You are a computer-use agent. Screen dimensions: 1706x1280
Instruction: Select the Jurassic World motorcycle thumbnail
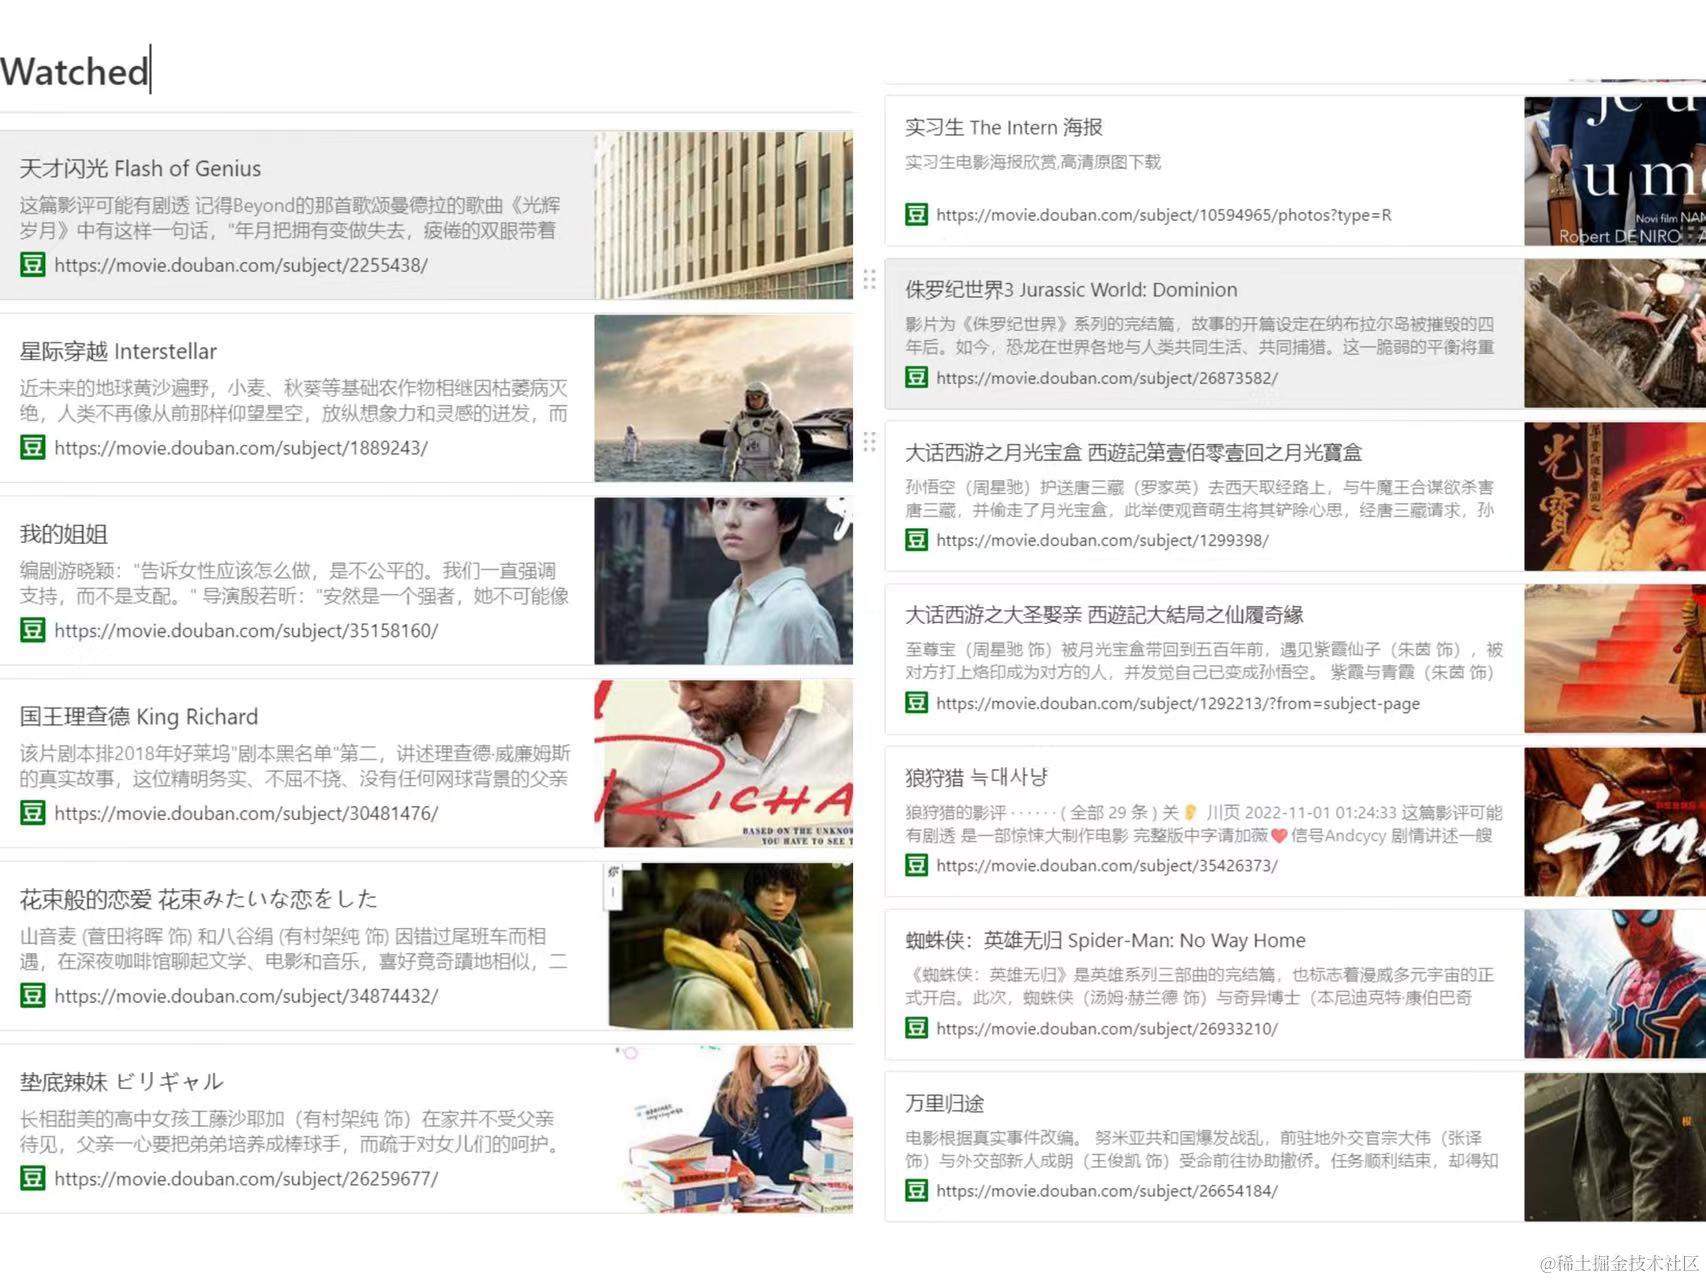[1615, 333]
